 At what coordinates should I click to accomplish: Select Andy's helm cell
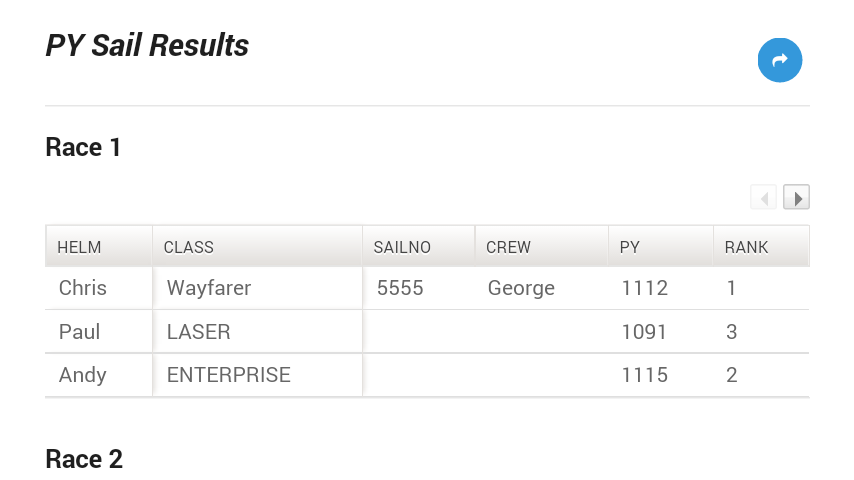(x=83, y=375)
